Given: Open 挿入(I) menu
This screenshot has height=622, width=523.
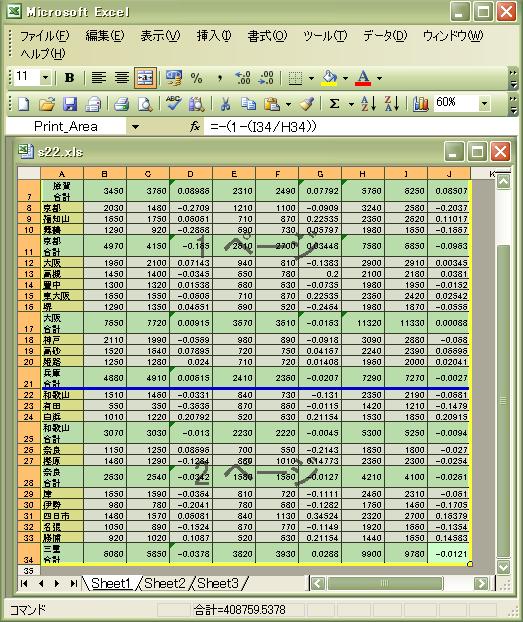Looking at the screenshot, I should (214, 36).
